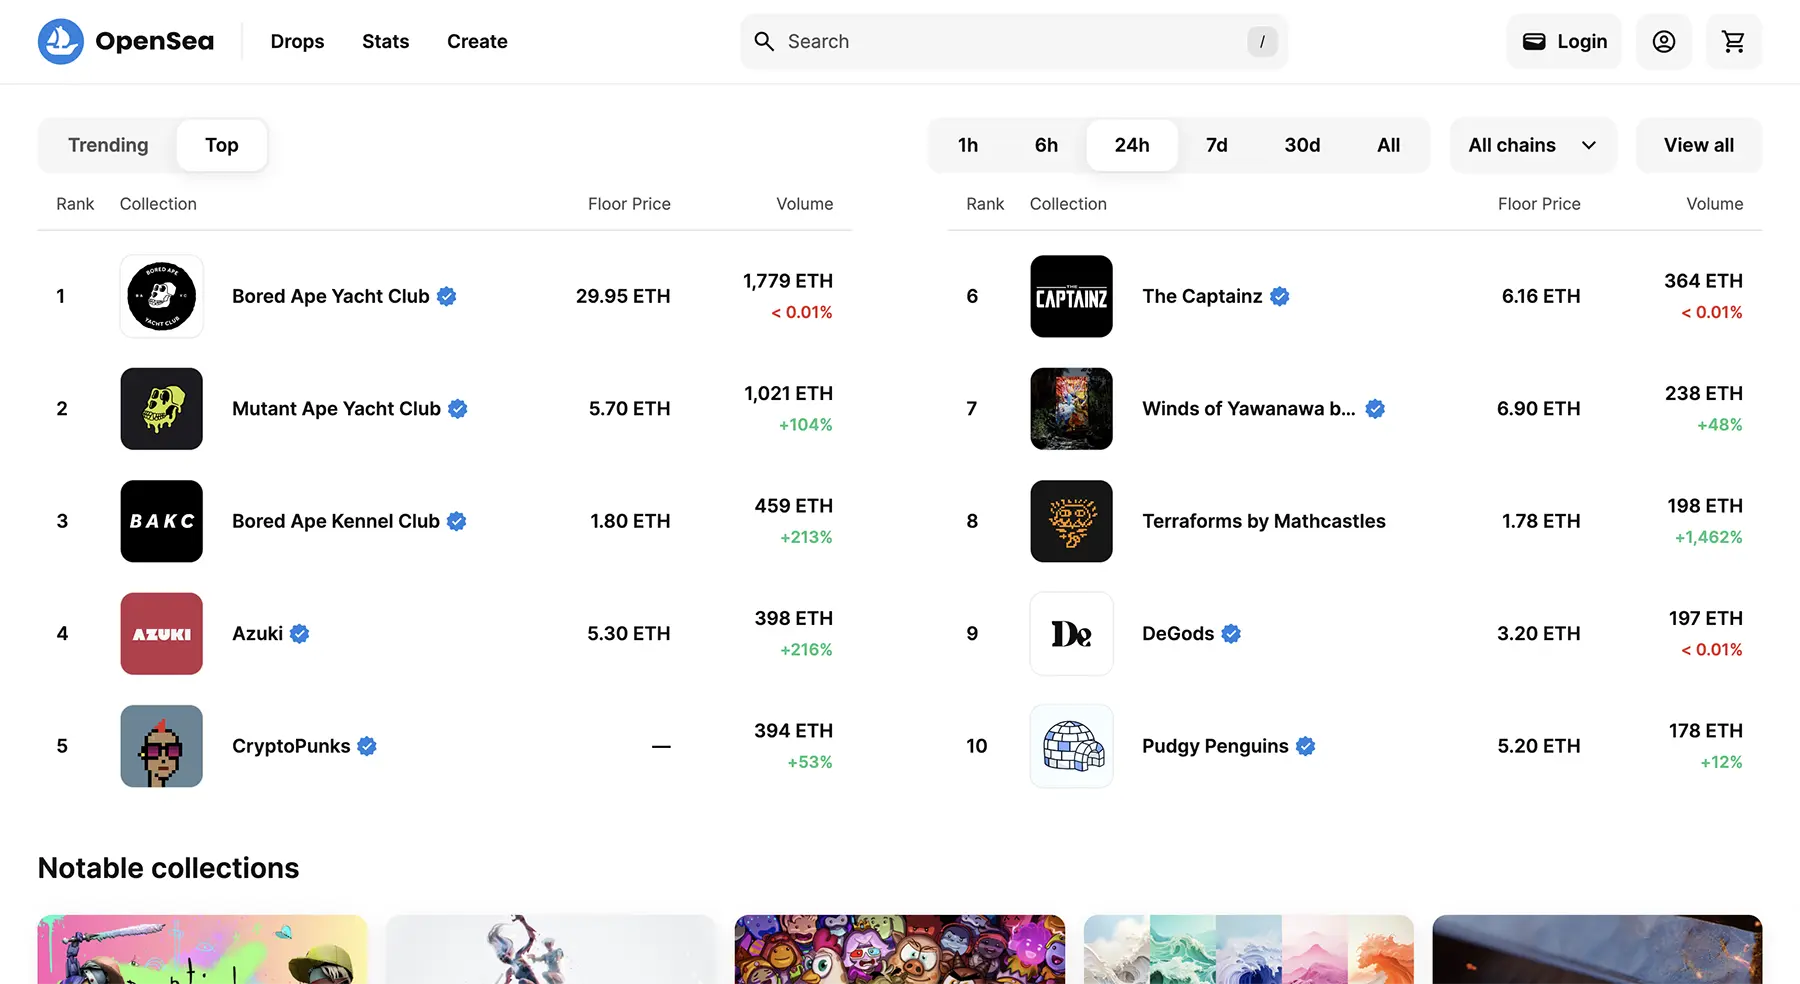Open the Azuki name link
The width and height of the screenshot is (1800, 984).
(x=258, y=634)
